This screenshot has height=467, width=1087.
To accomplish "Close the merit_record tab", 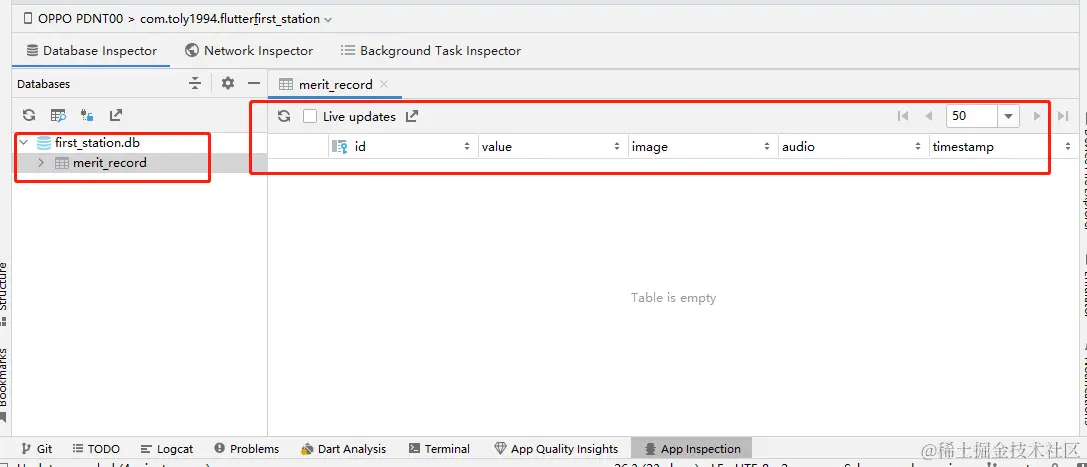I will tap(384, 84).
